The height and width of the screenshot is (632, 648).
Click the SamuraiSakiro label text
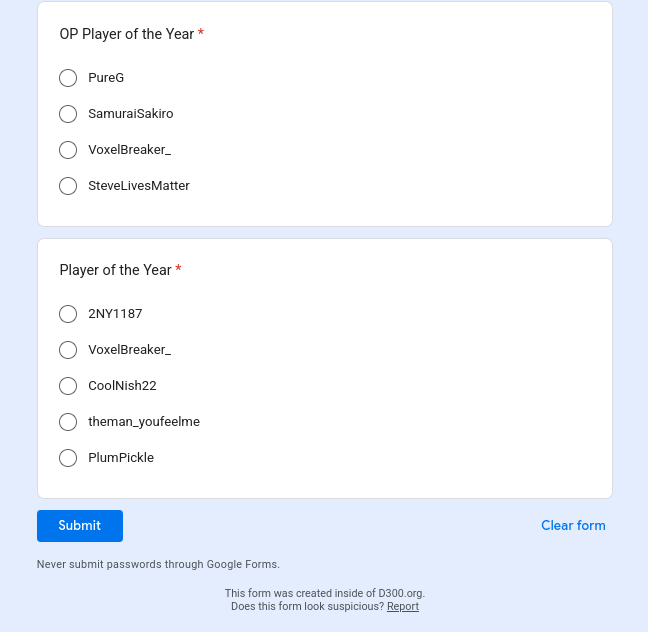click(x=131, y=114)
